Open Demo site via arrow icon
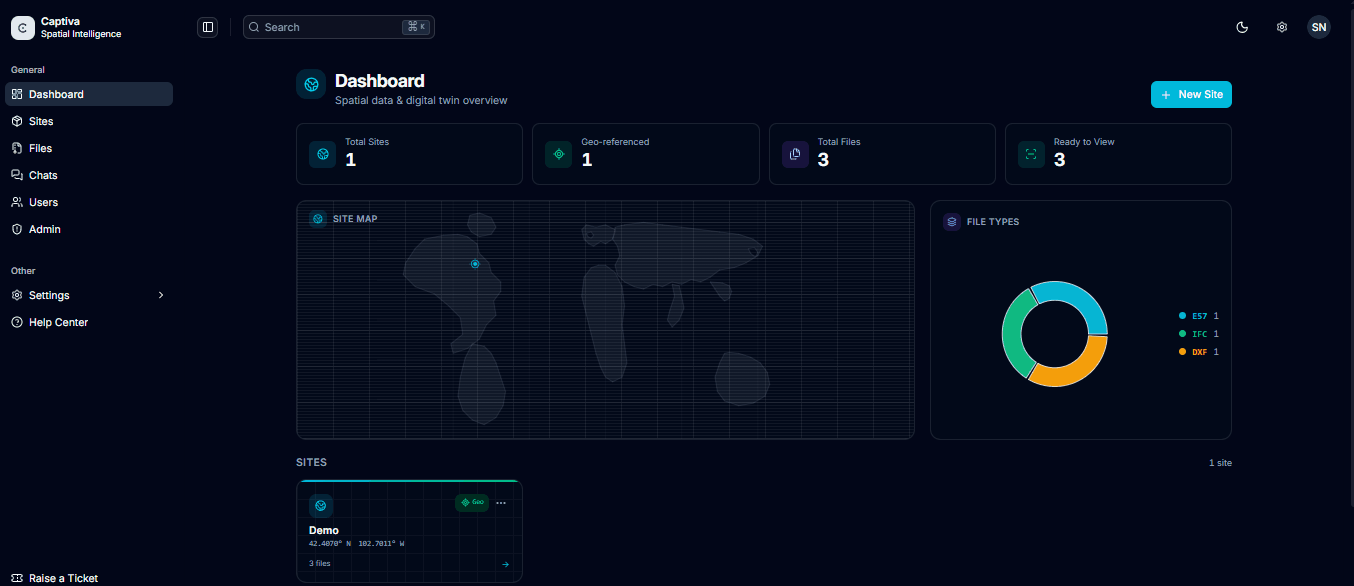This screenshot has height=586, width=1354. click(505, 564)
